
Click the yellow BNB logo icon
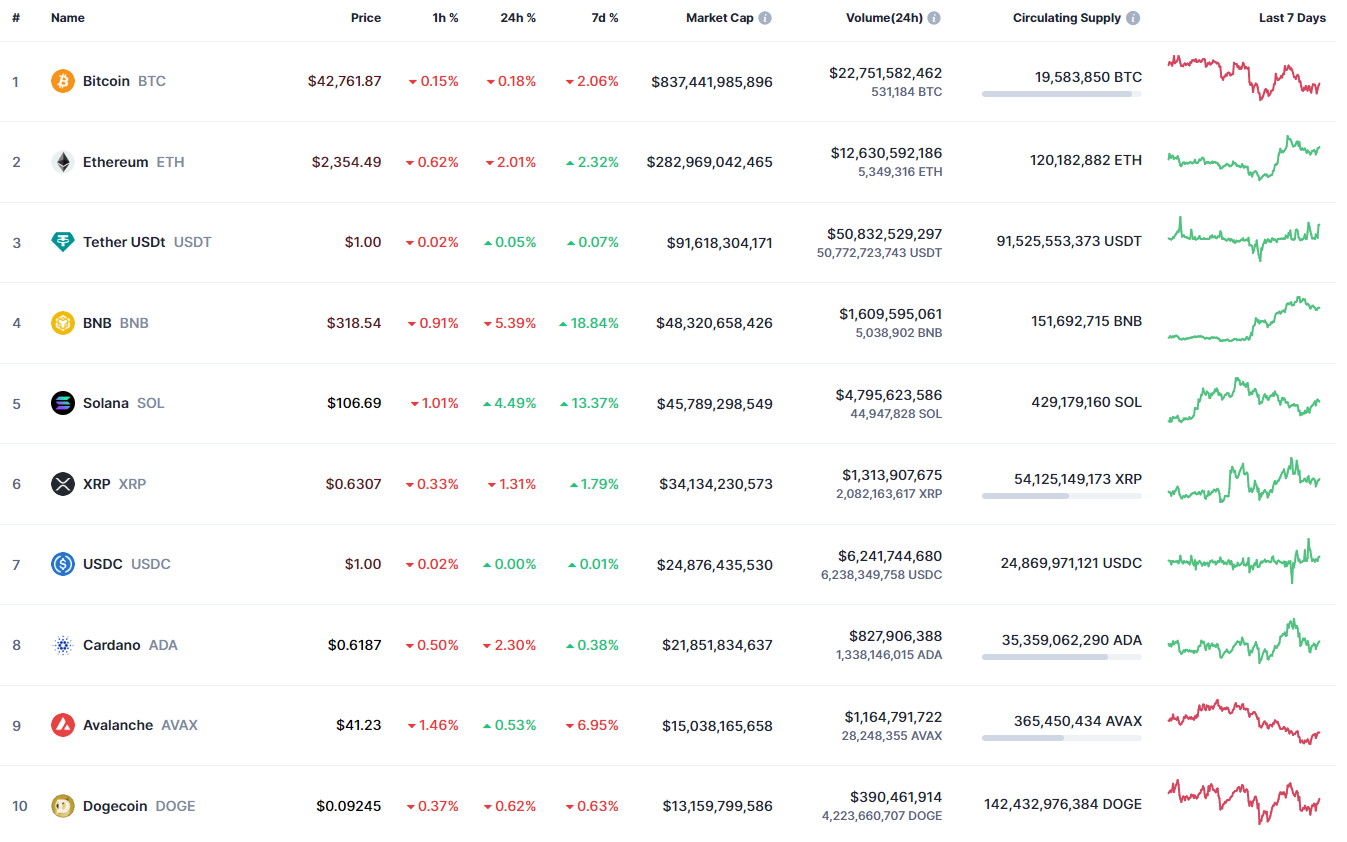click(63, 323)
